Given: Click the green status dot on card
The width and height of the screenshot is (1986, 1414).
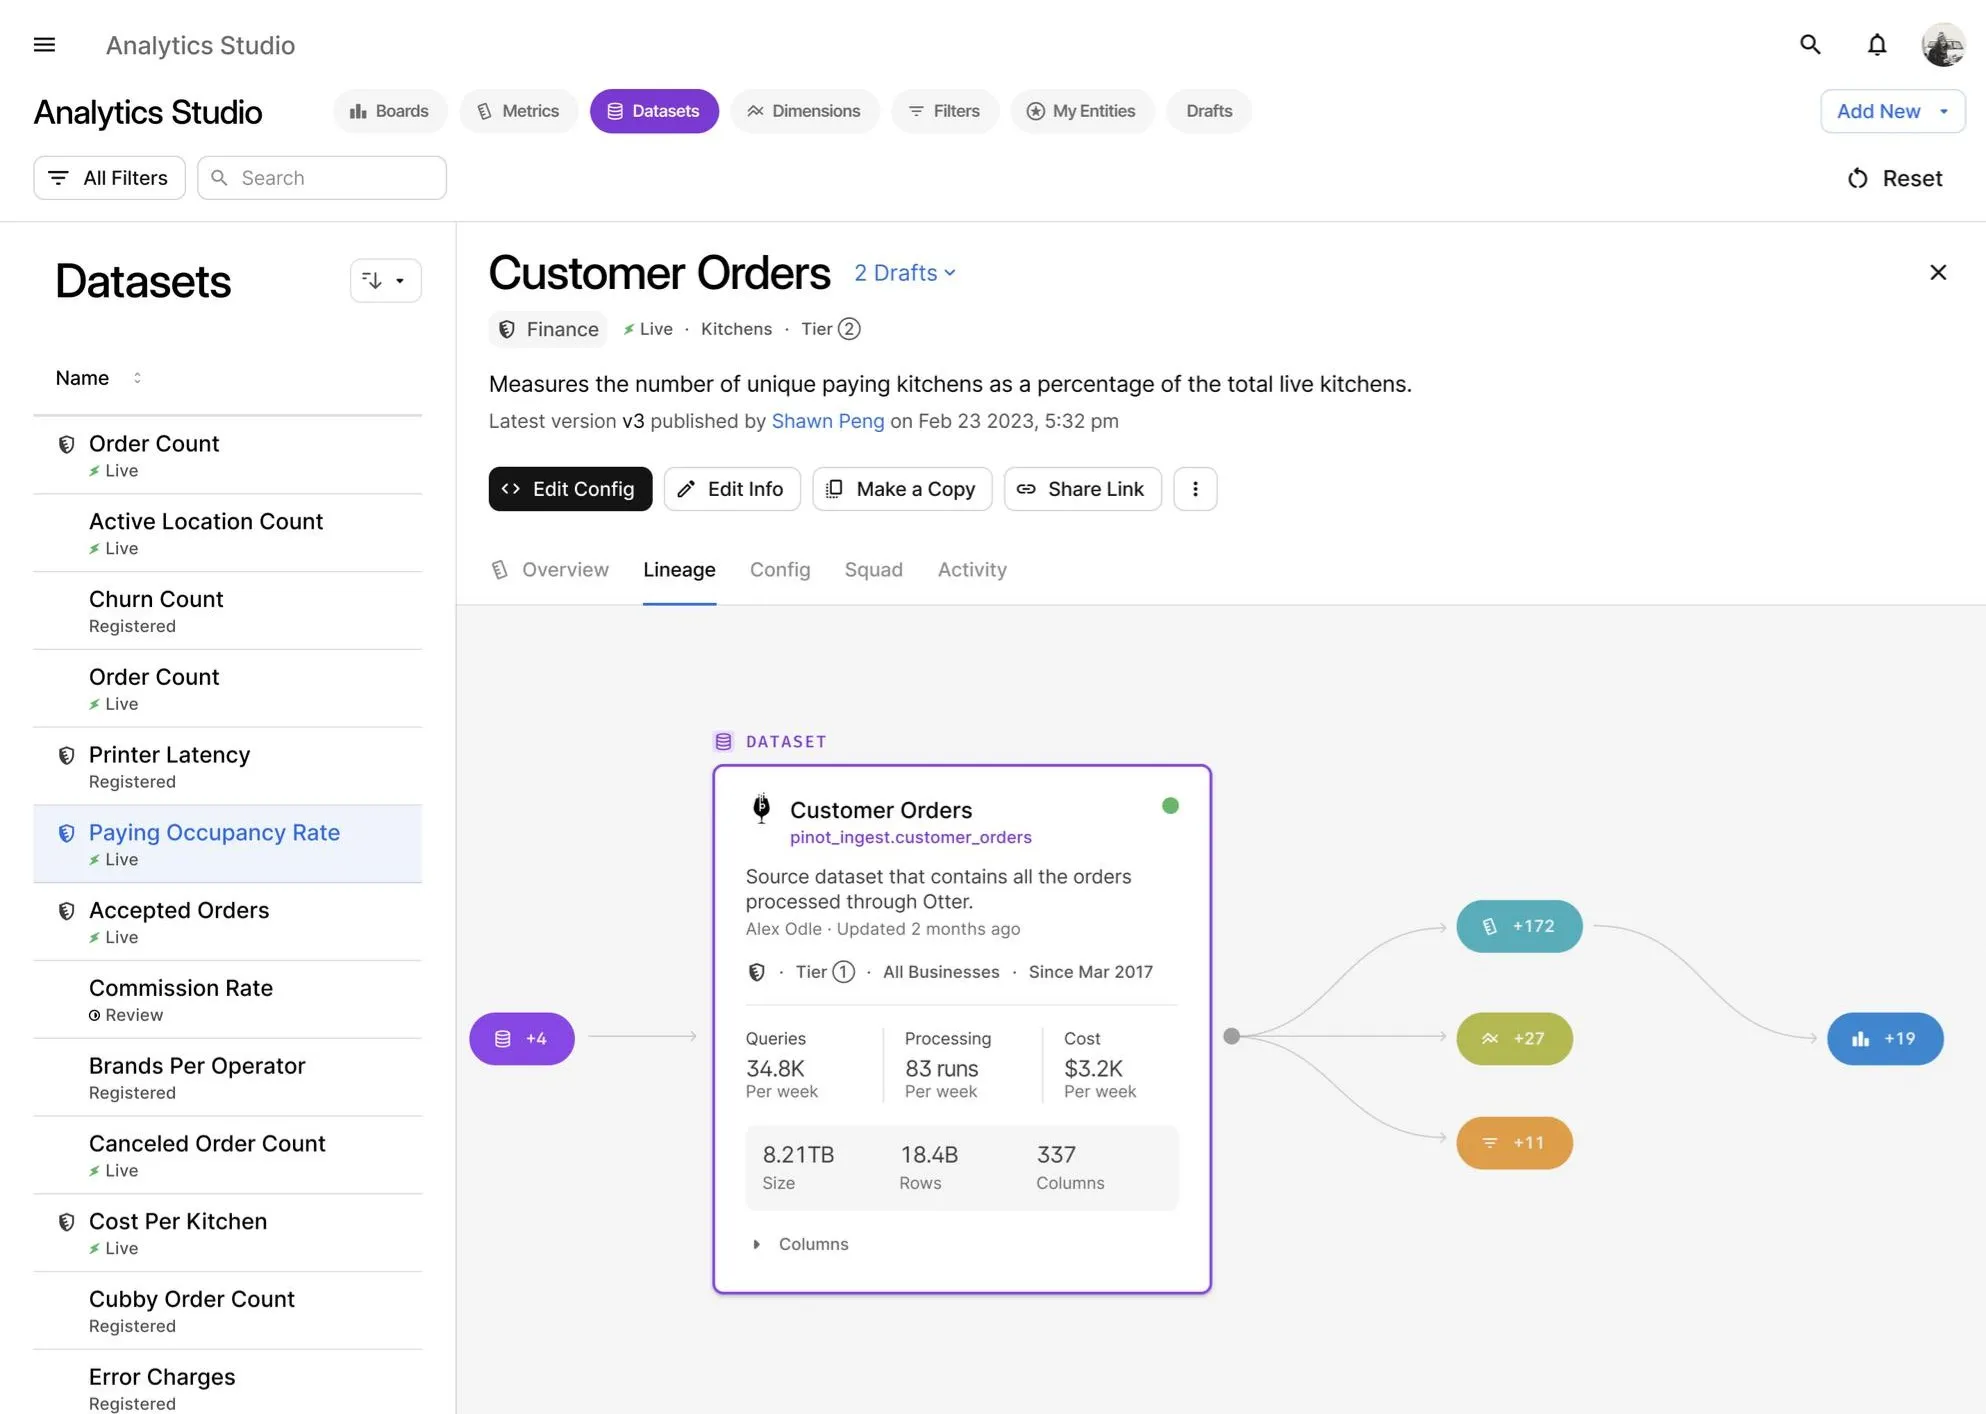Looking at the screenshot, I should coord(1170,806).
